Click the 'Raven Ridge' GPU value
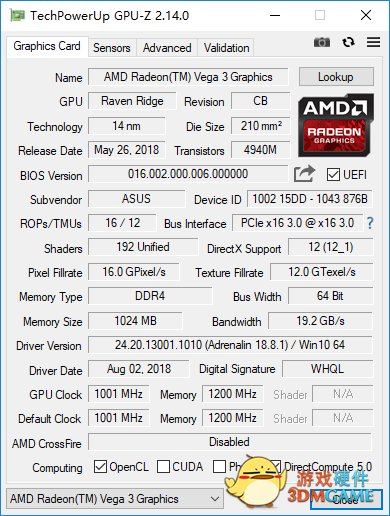 pos(132,101)
